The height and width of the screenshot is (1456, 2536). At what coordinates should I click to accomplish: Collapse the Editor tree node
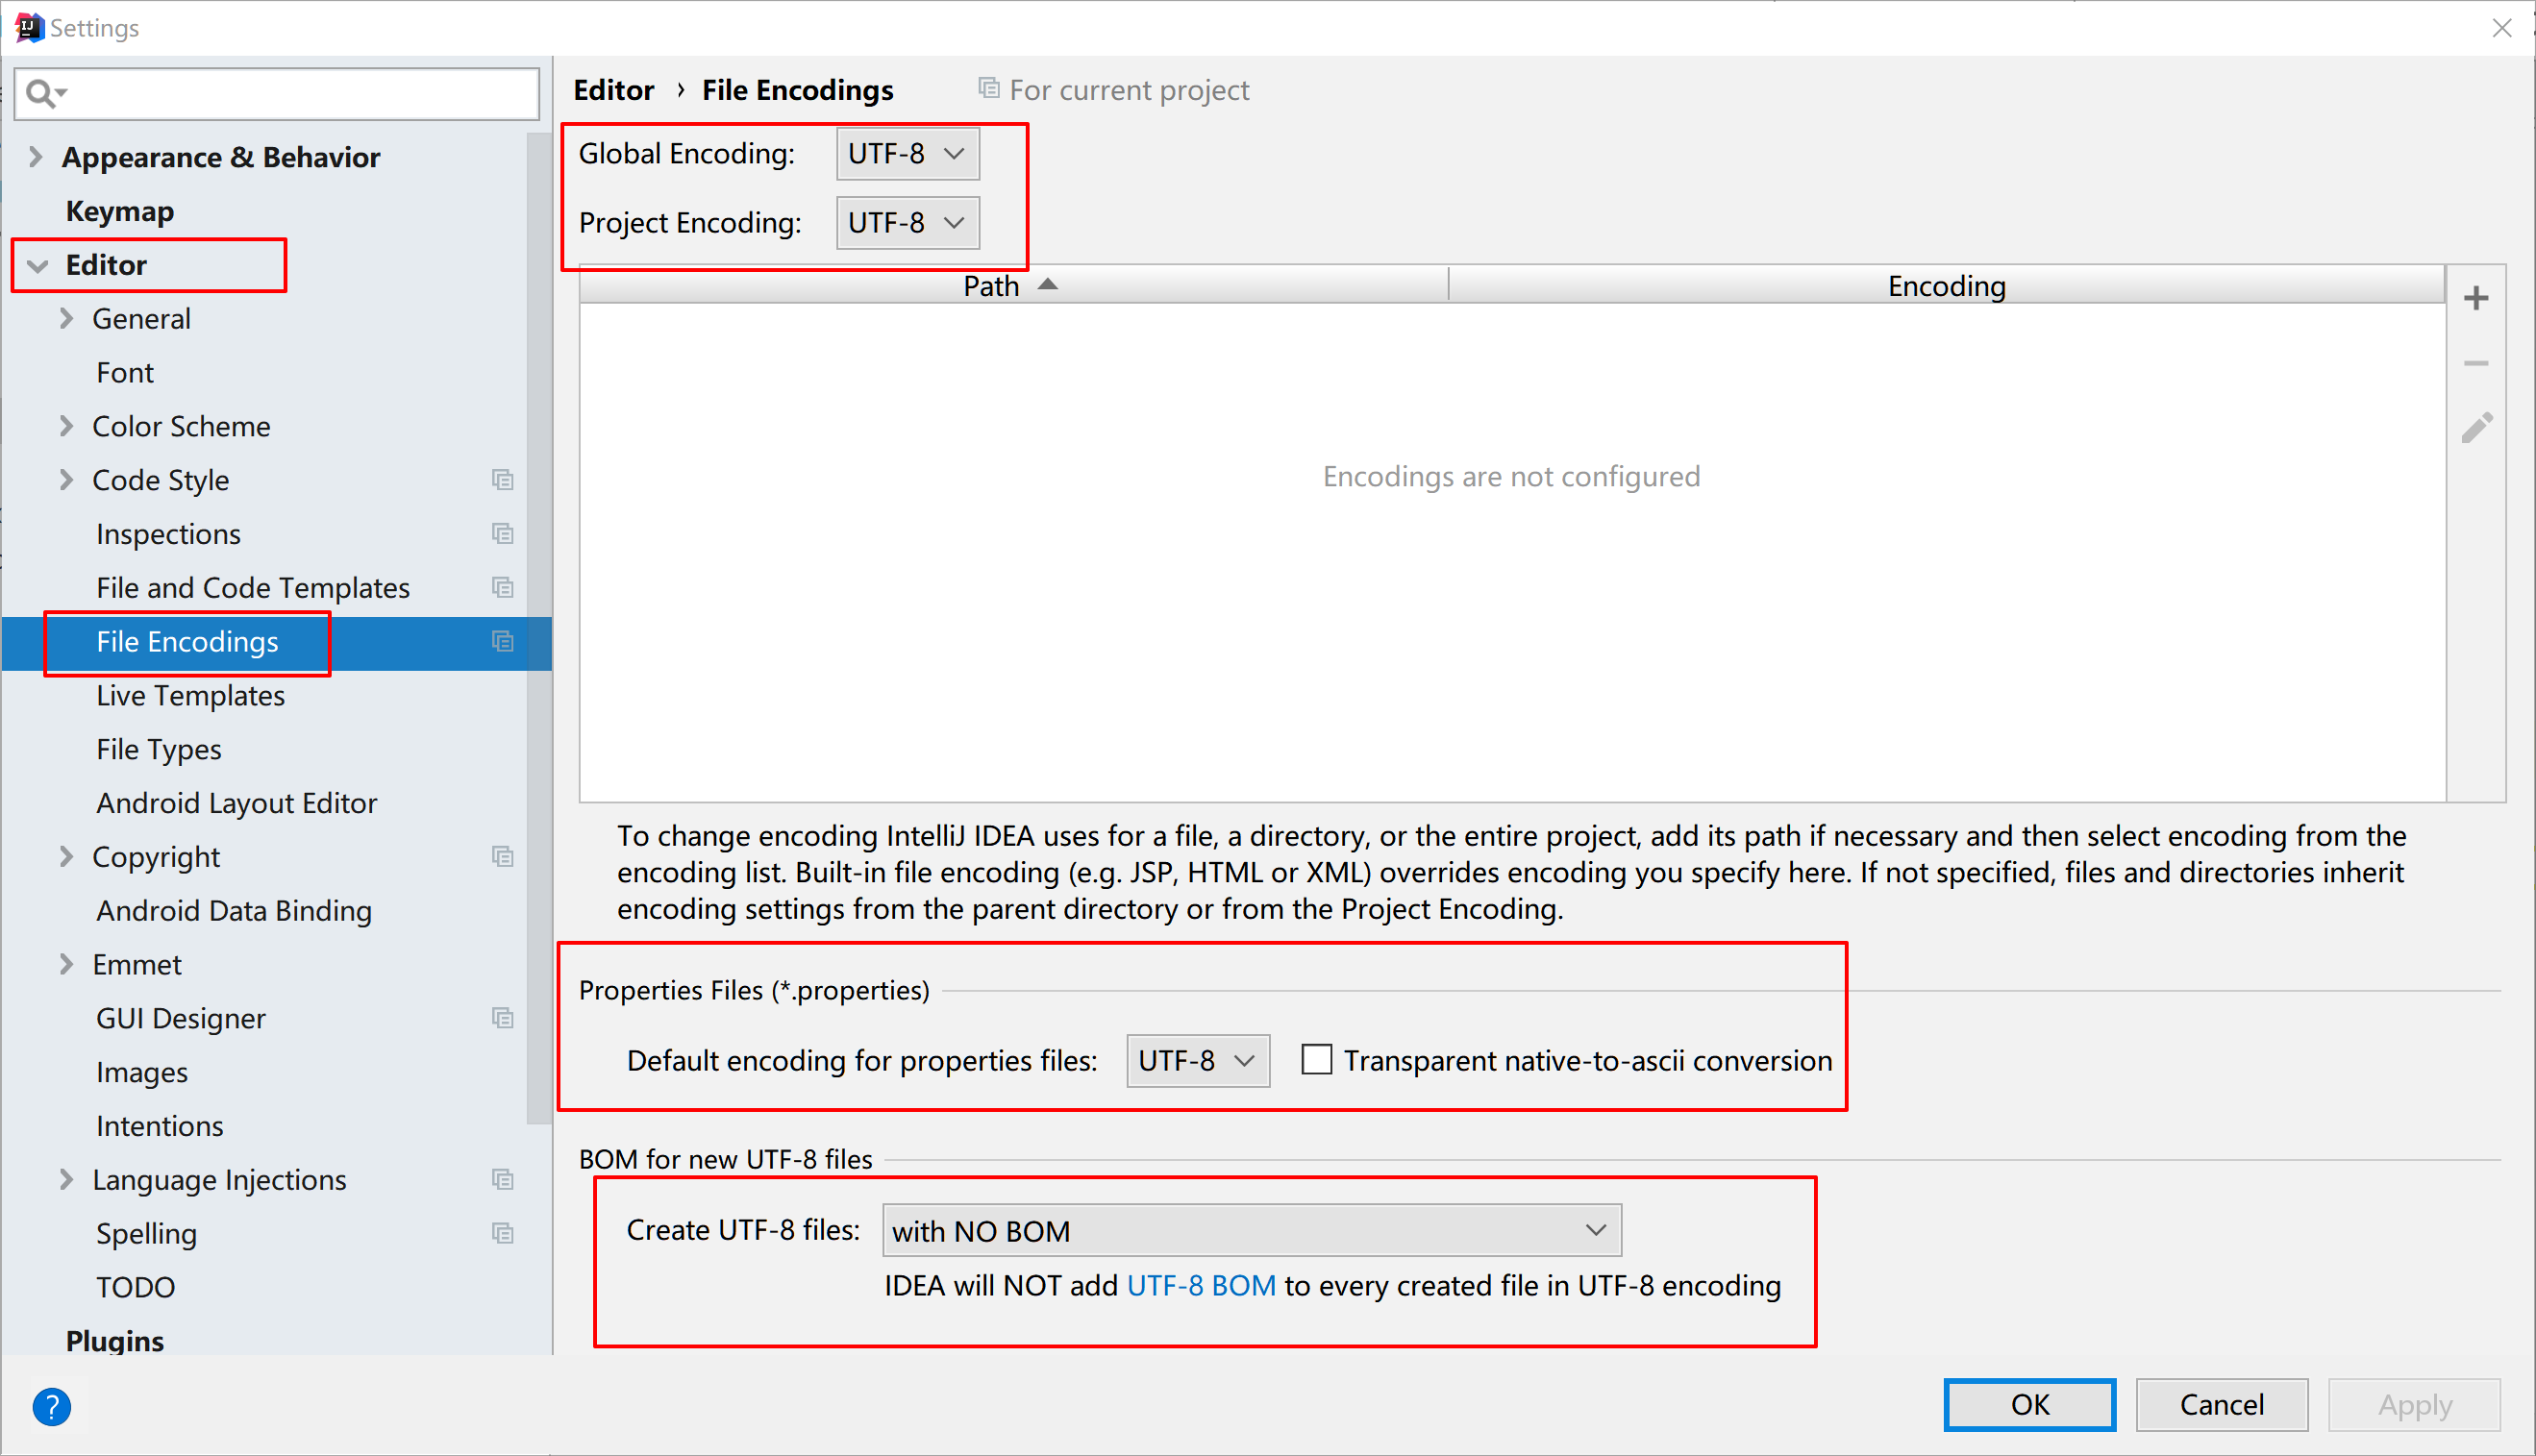pos(38,265)
